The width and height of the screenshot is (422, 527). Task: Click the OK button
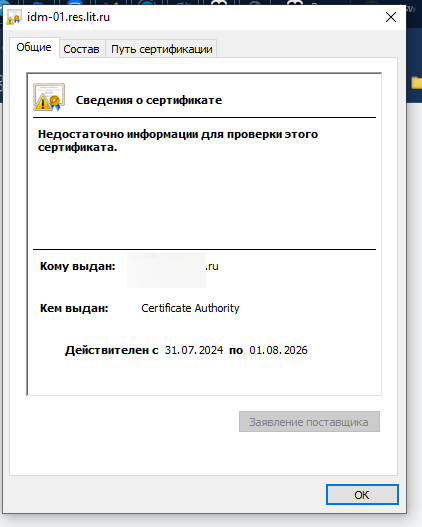click(x=362, y=494)
